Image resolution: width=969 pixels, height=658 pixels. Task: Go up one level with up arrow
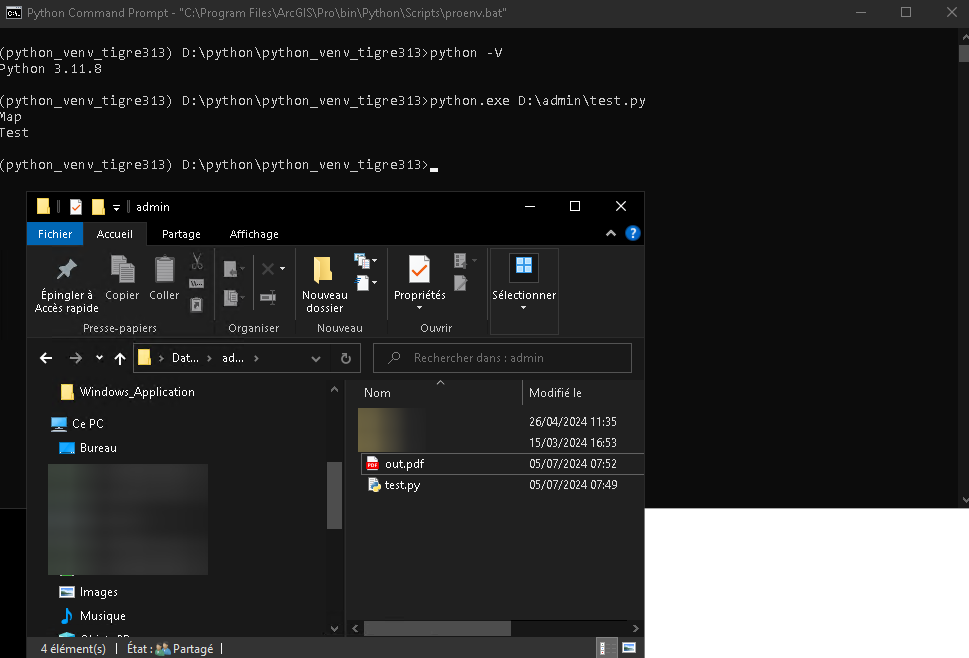(x=120, y=358)
